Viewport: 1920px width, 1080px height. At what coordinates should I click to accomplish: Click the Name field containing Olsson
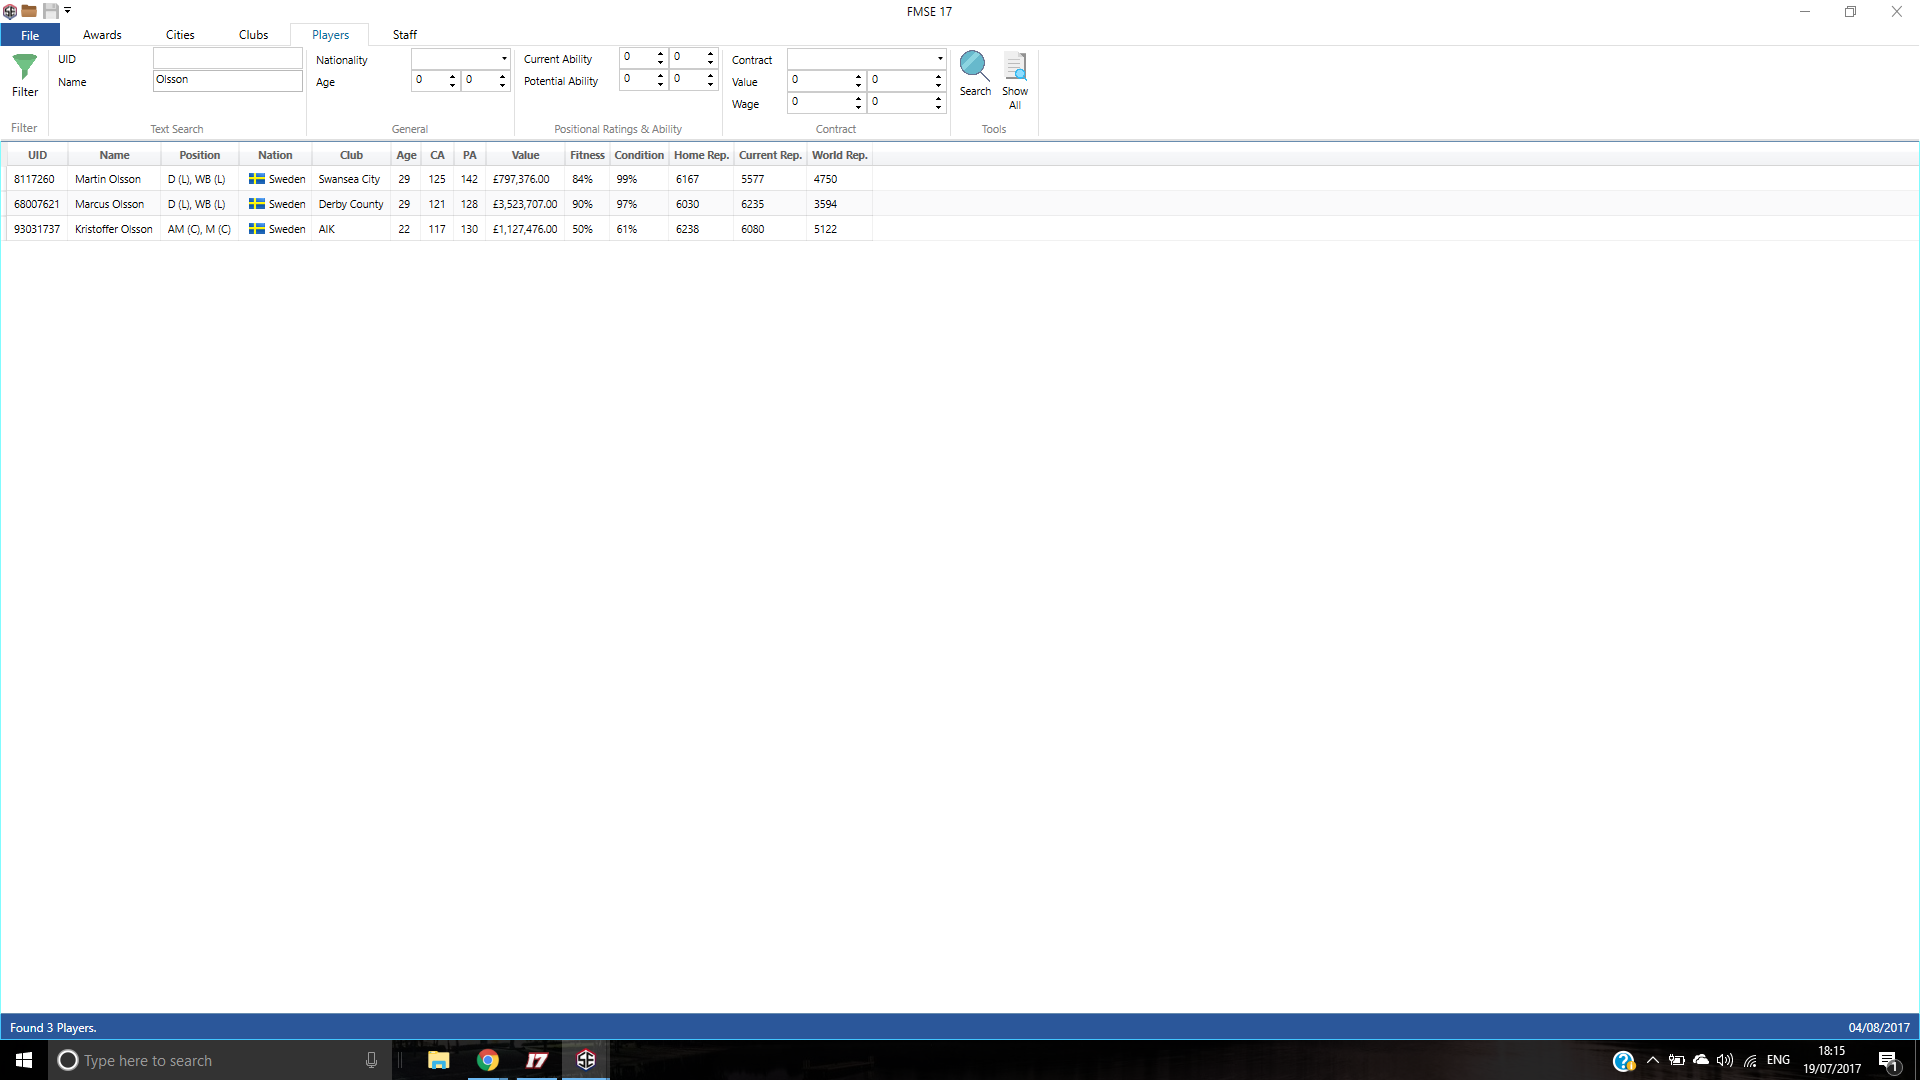click(228, 81)
